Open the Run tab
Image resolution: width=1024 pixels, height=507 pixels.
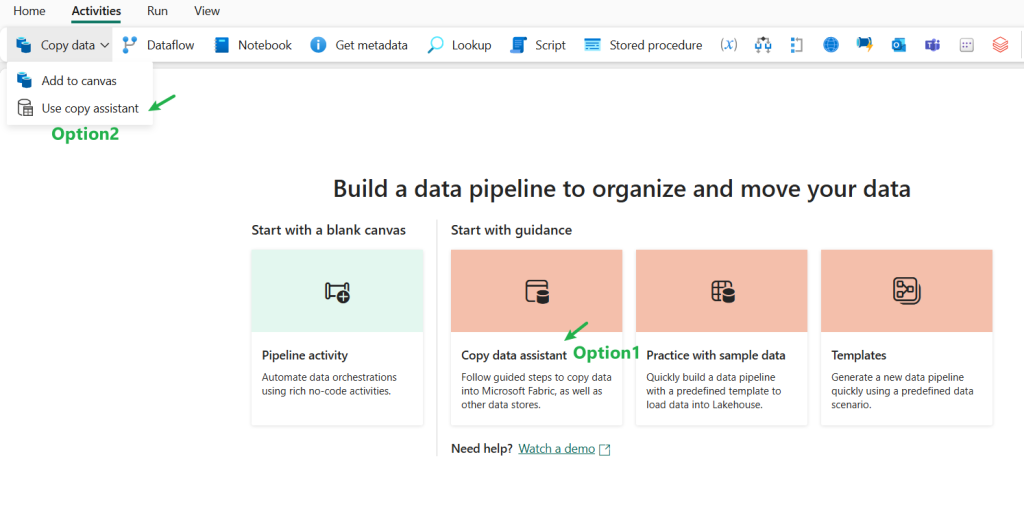click(157, 11)
